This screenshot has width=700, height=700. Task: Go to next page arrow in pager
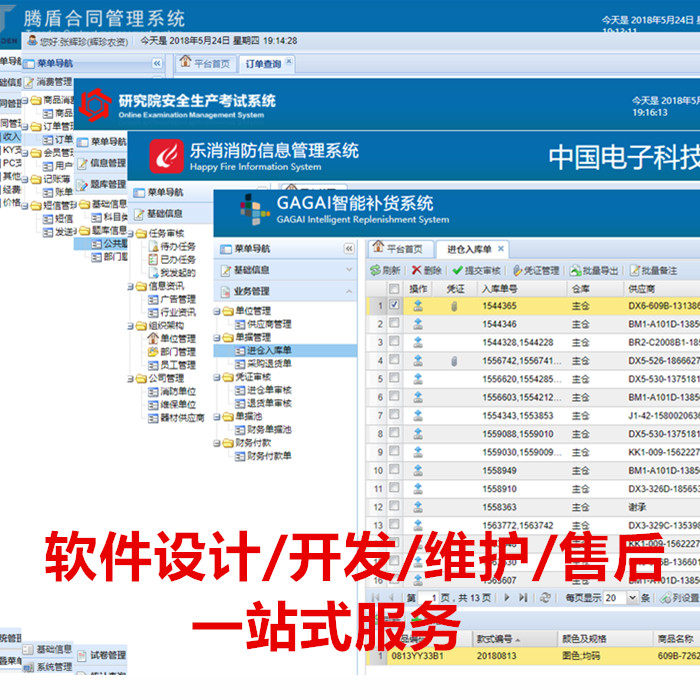[507, 597]
